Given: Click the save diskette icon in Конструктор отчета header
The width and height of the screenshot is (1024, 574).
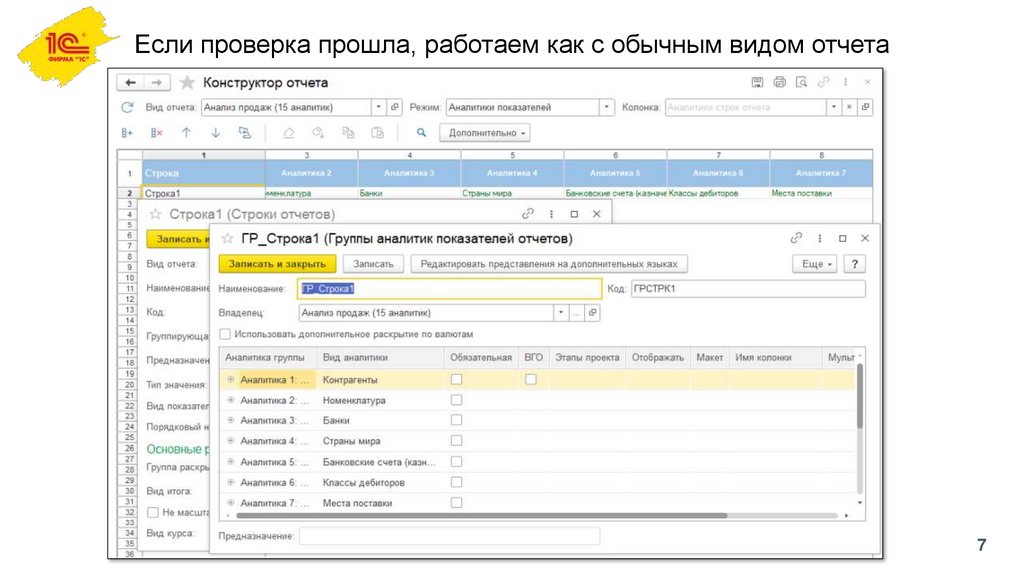Looking at the screenshot, I should [x=757, y=82].
